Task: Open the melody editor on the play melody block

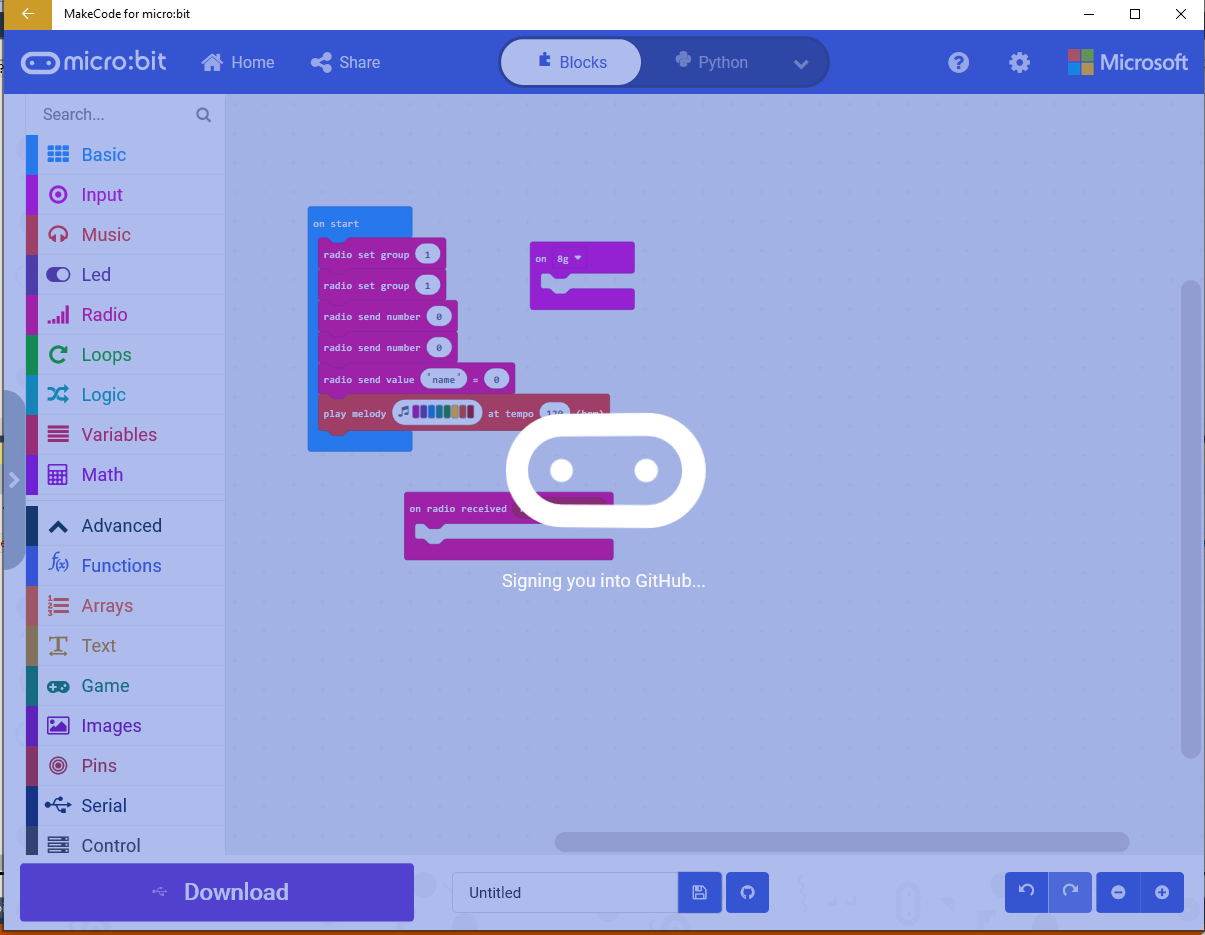Action: coord(437,412)
